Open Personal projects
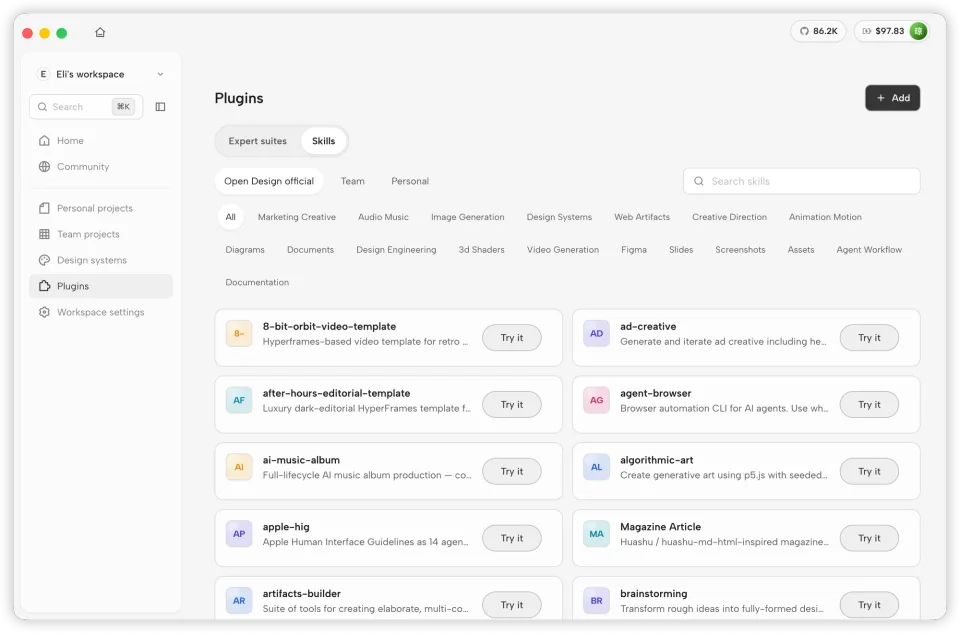Screen dimensions: 960x633 point(101,208)
